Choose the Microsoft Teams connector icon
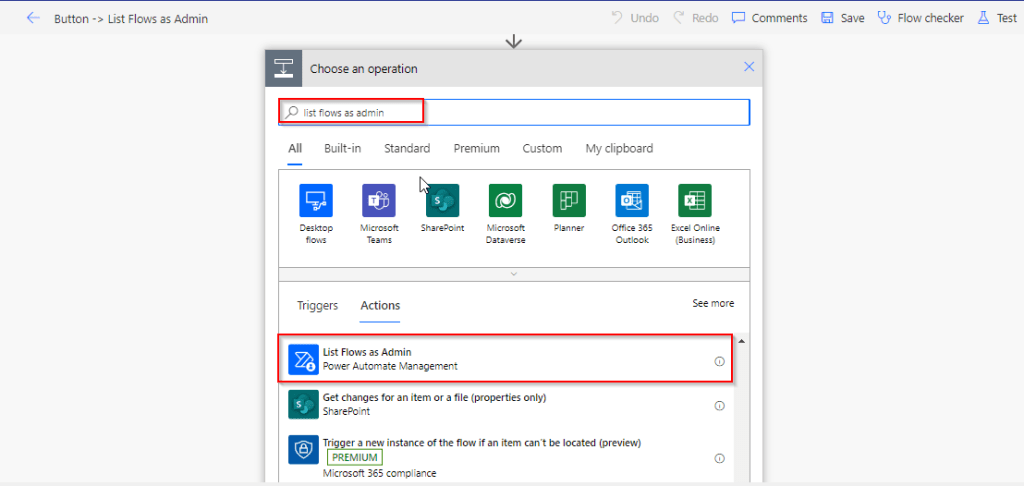This screenshot has width=1024, height=486. tap(379, 201)
